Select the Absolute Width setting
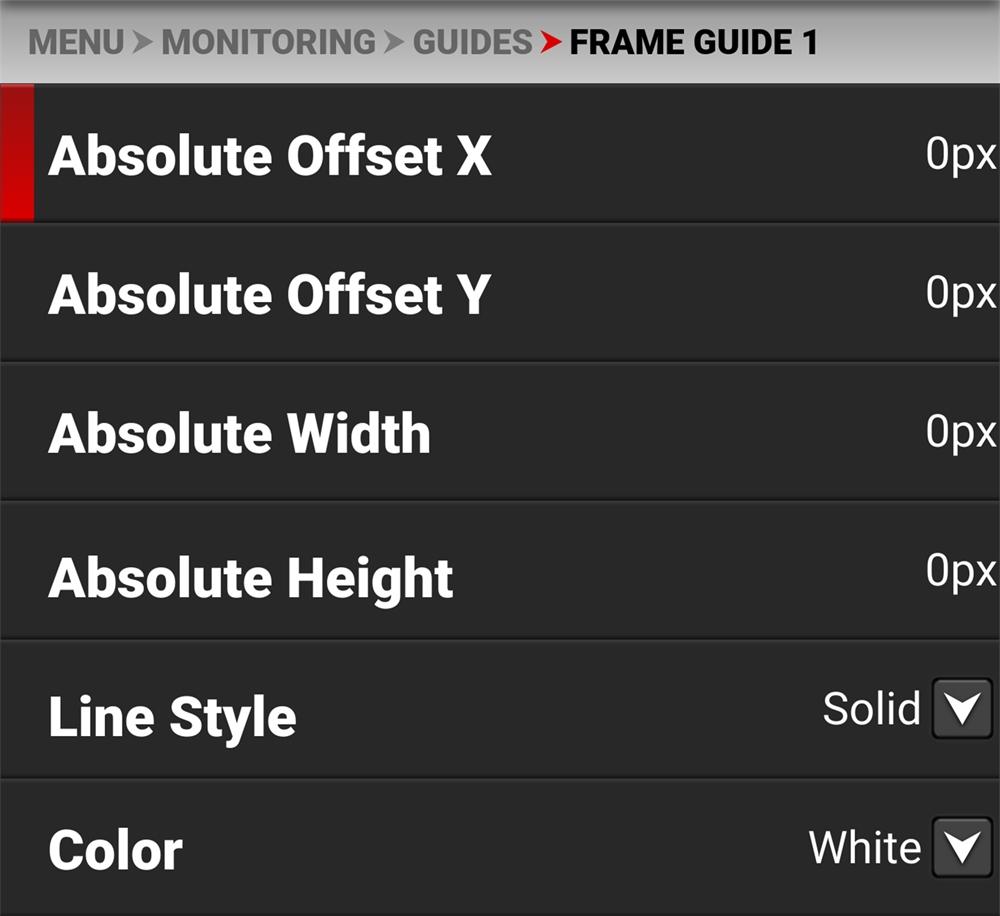The height and width of the screenshot is (916, 1000). tap(500, 432)
